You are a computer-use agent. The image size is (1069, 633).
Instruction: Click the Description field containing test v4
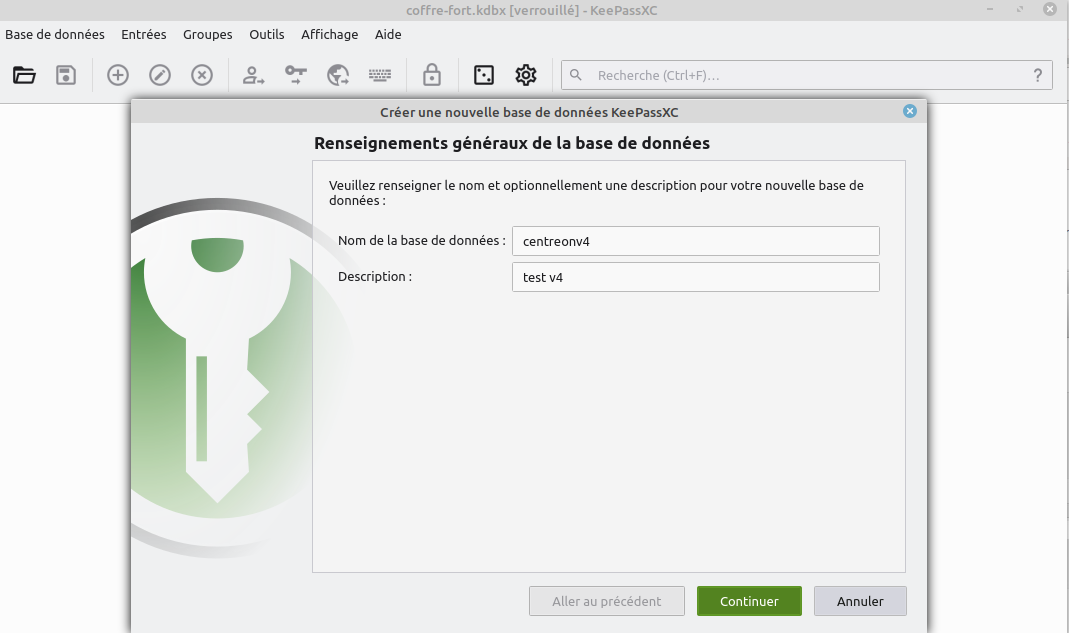pyautogui.click(x=695, y=277)
